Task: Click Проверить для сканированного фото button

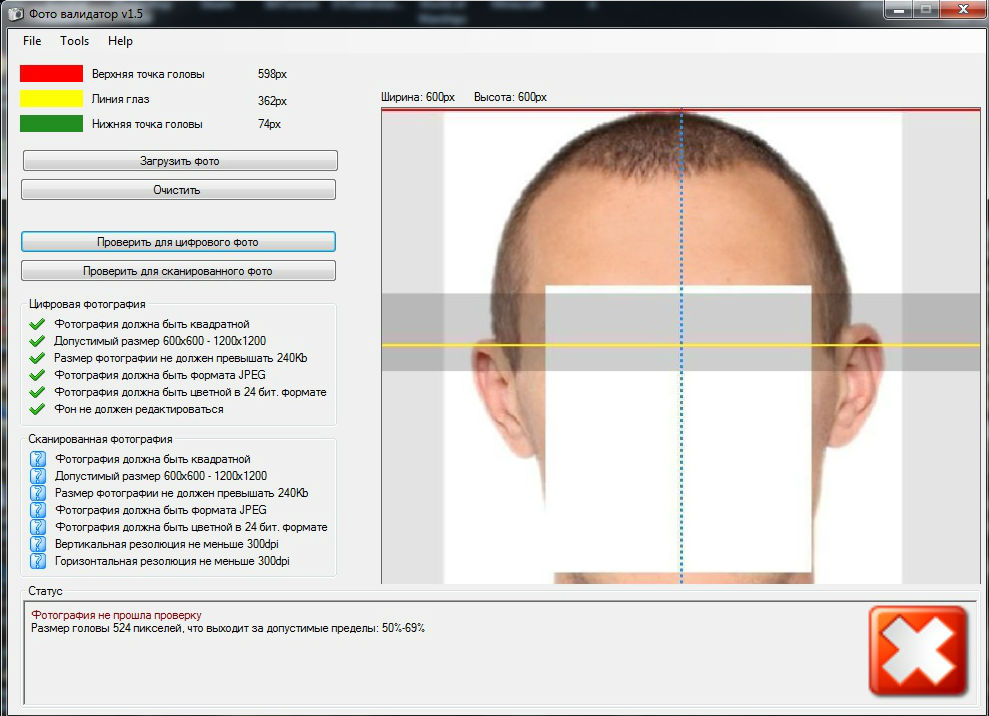Action: coord(178,271)
